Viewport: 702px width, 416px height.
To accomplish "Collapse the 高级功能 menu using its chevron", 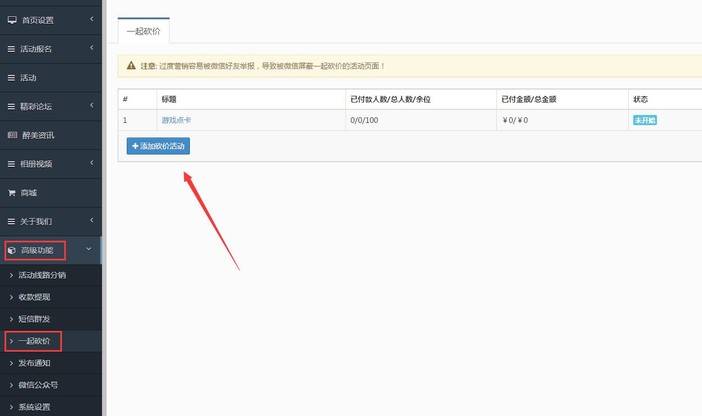I will tap(89, 250).
